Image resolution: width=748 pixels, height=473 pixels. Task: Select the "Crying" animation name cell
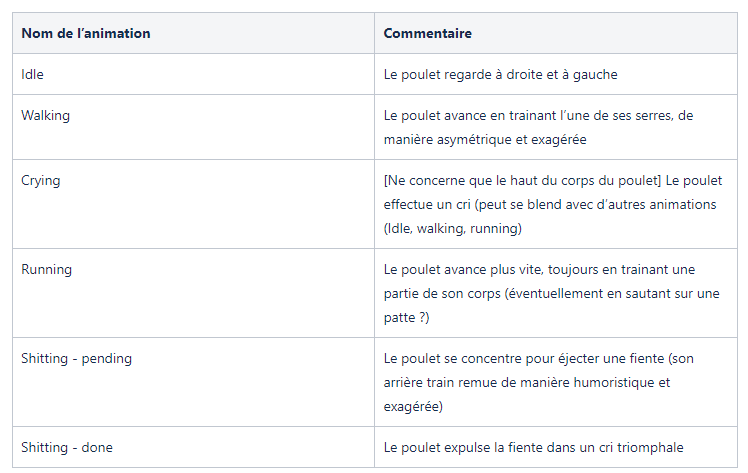41,181
